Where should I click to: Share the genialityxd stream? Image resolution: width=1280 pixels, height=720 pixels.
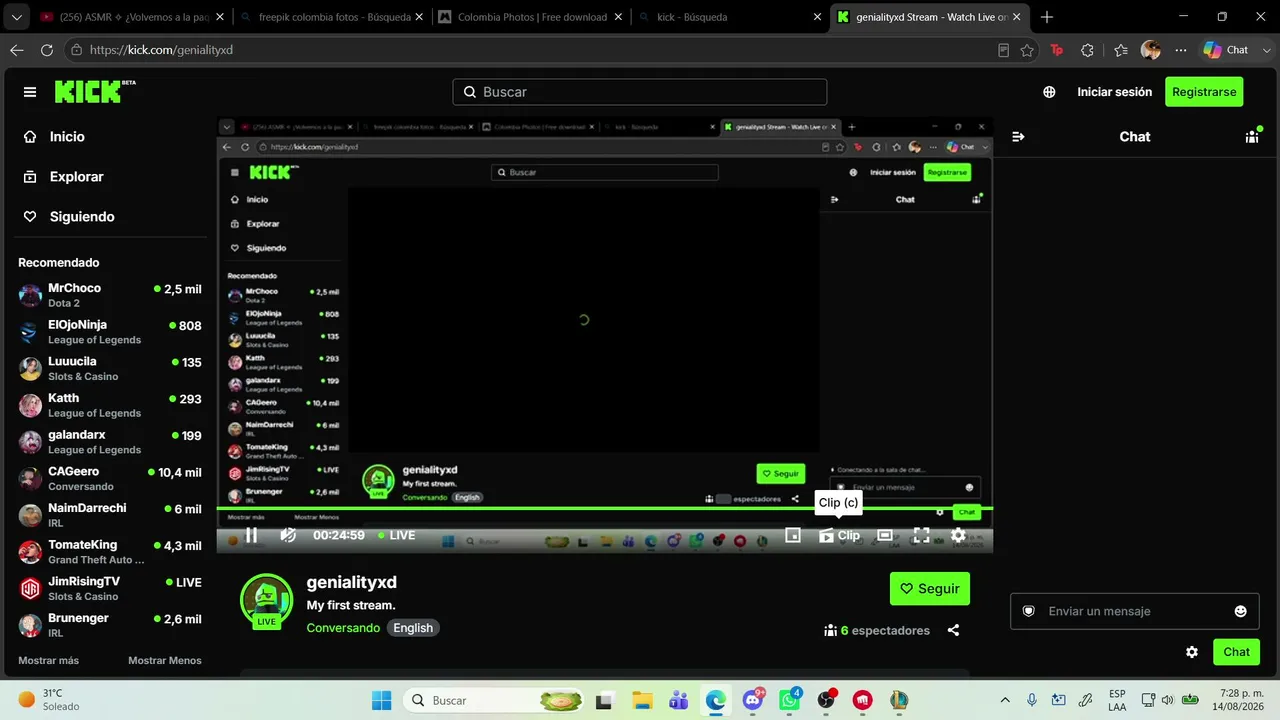pos(953,630)
